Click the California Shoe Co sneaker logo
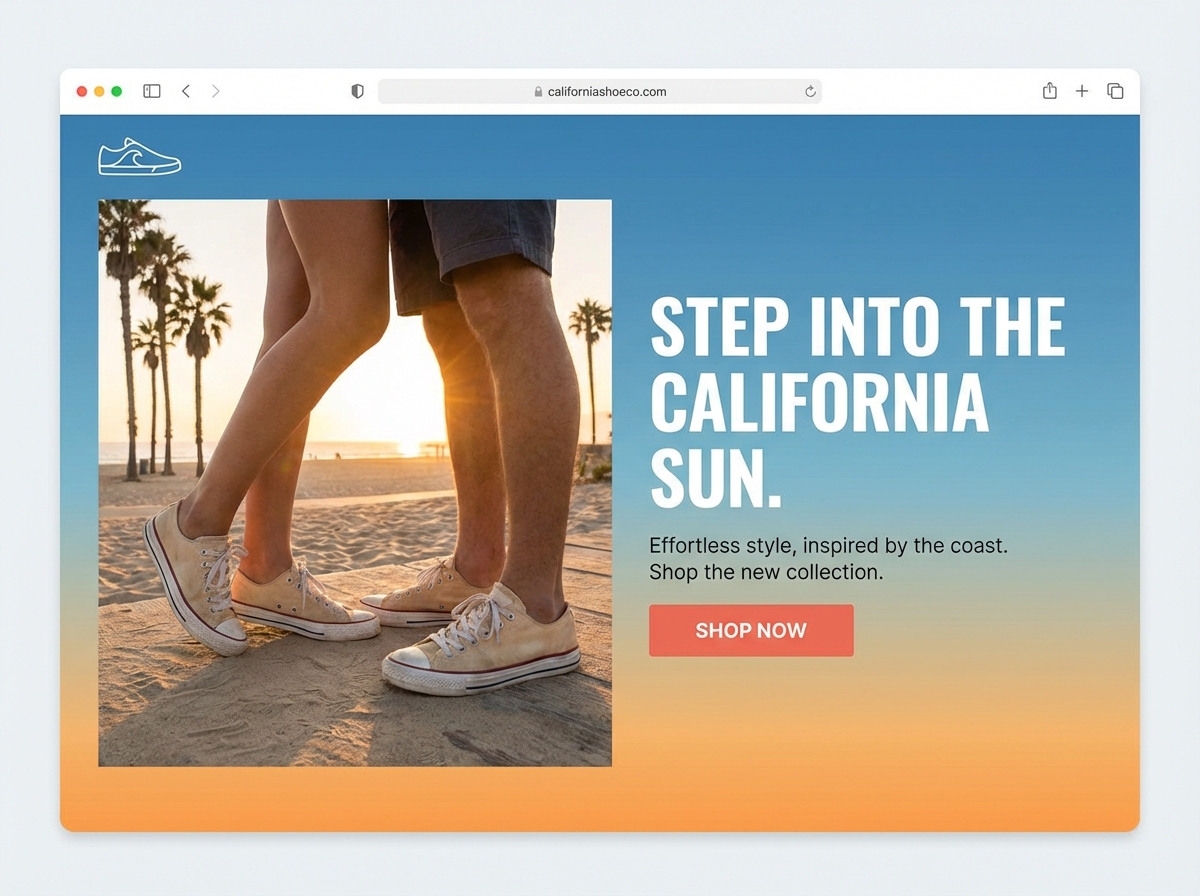The width and height of the screenshot is (1200, 896). pyautogui.click(x=139, y=157)
